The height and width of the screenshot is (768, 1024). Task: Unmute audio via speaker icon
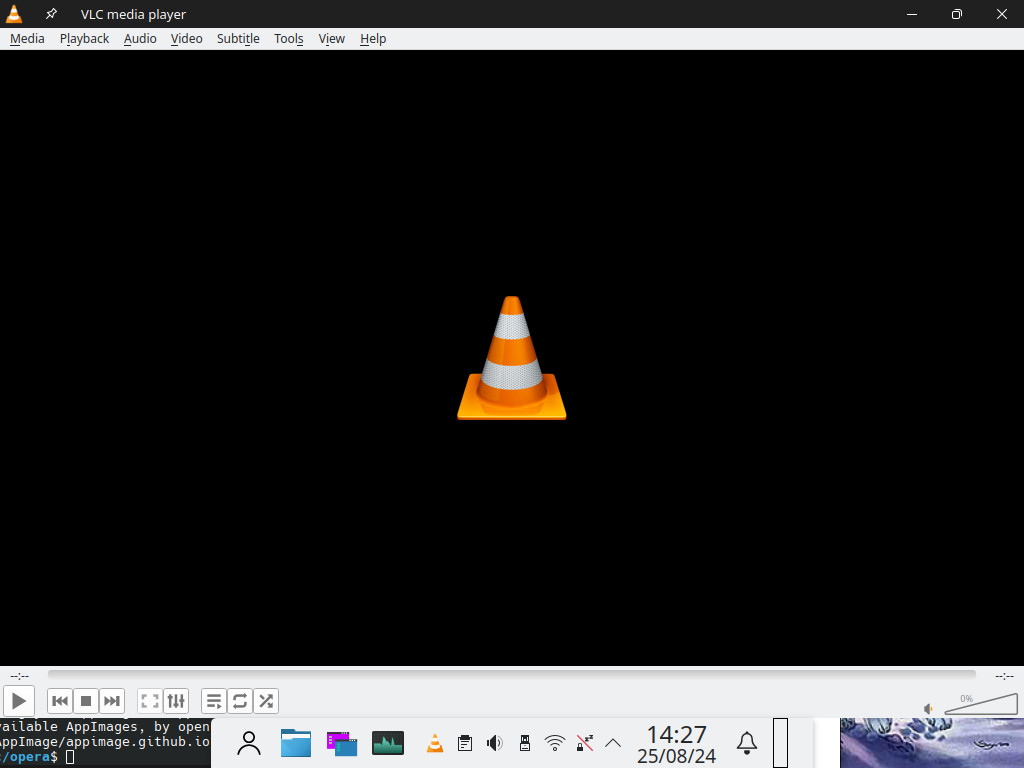point(928,709)
